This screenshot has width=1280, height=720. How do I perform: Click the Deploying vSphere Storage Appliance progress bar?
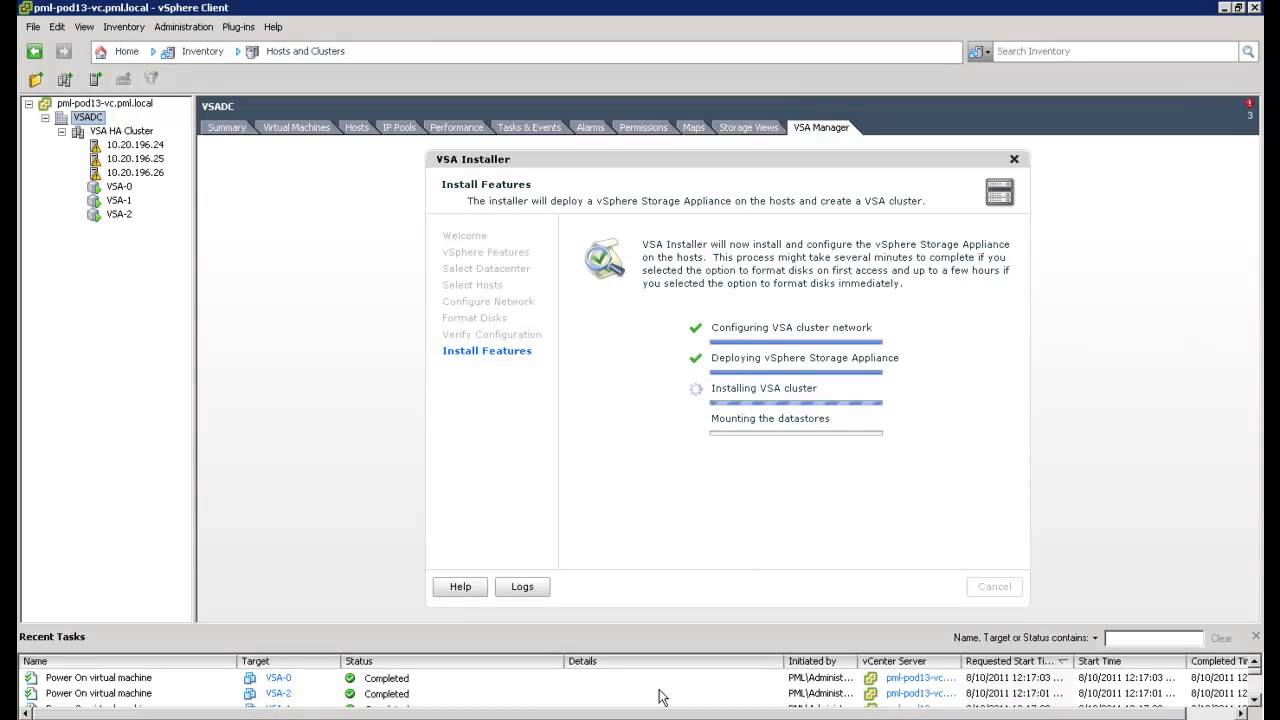coord(796,372)
